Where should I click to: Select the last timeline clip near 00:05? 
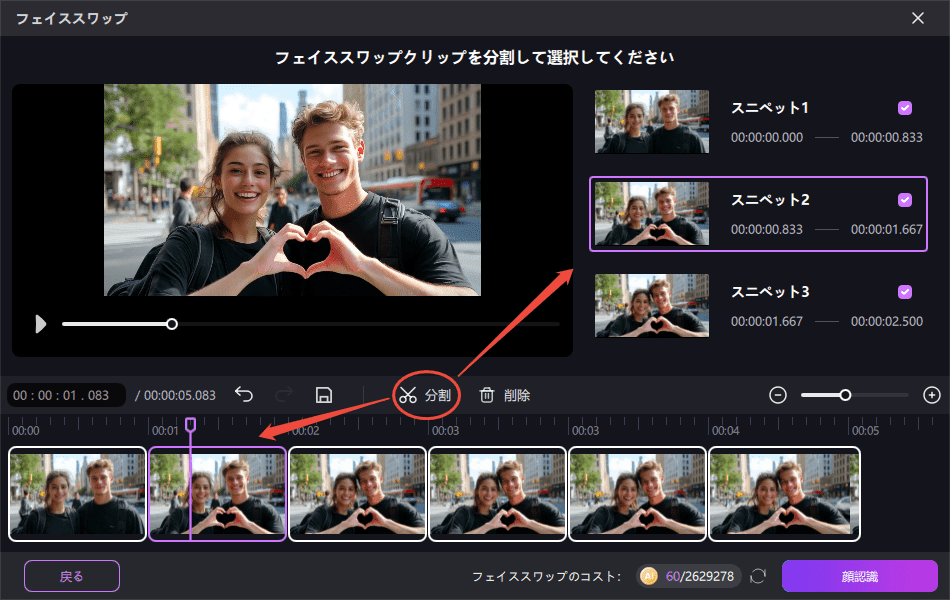coord(785,494)
